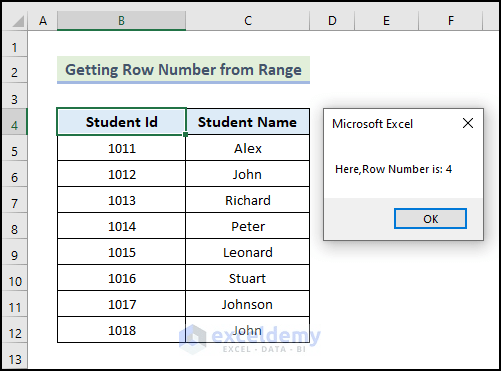Select the 'Student Name' header cell
The image size is (501, 371).
click(247, 122)
